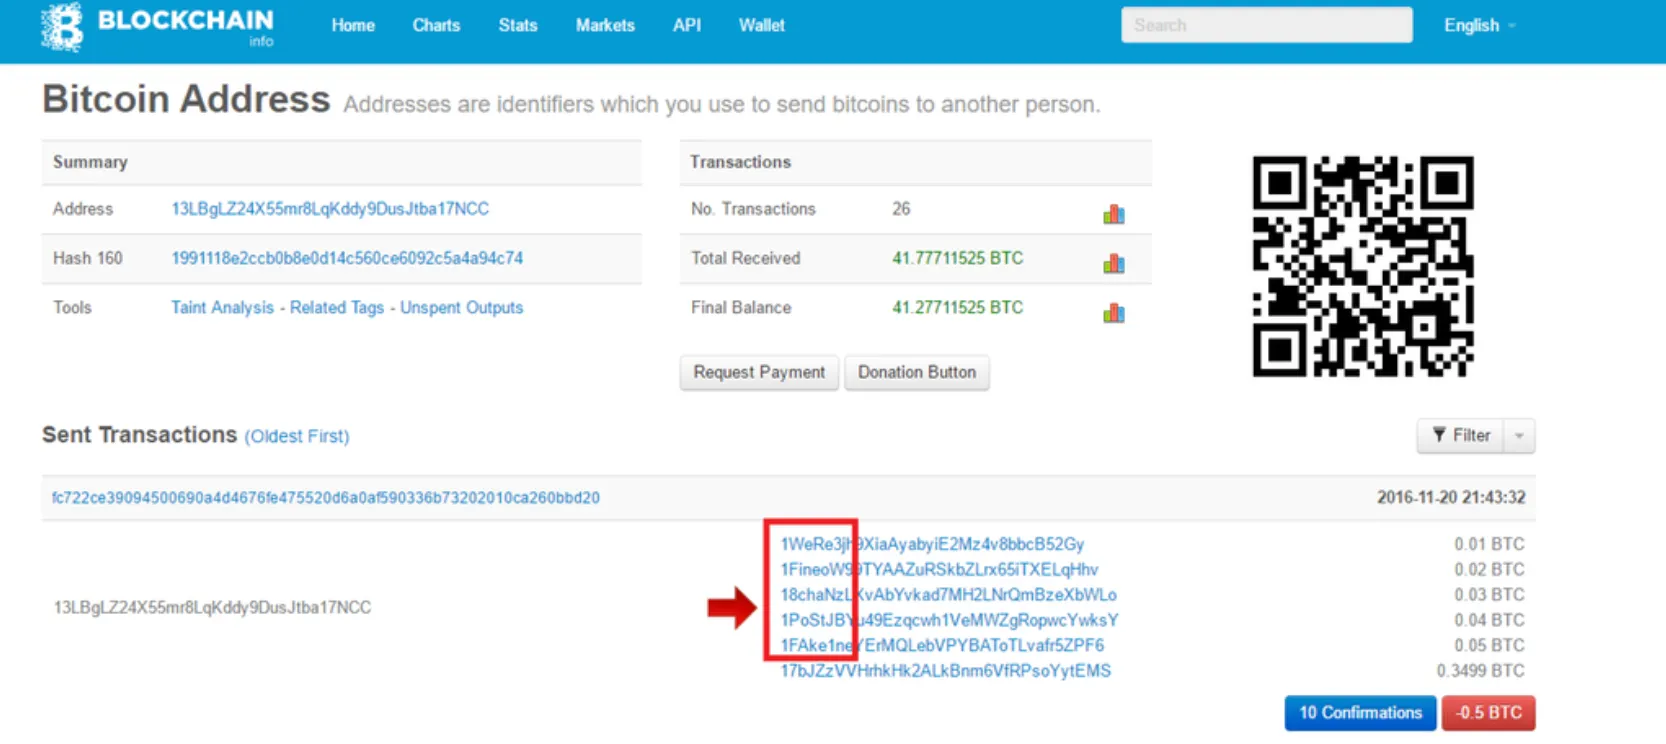
Task: Open transaction hash fc722ce3 link
Action: 326,498
